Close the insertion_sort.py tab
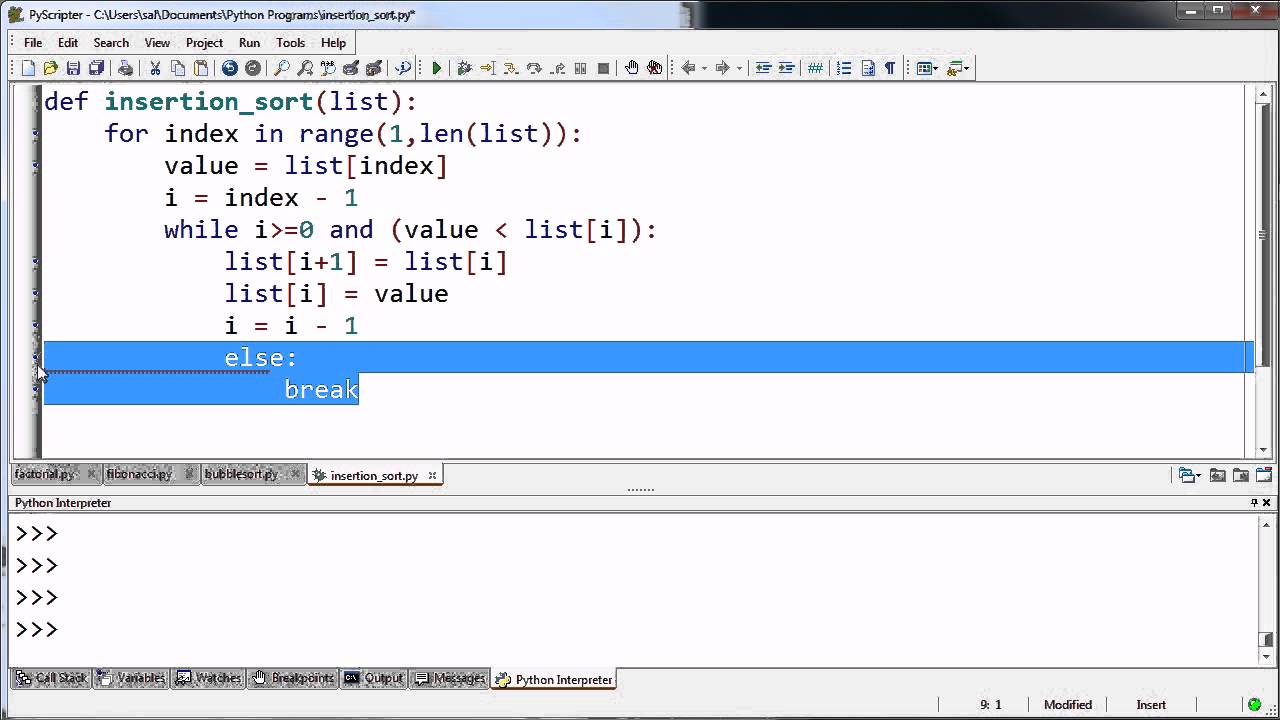Viewport: 1280px width, 720px height. 433,476
